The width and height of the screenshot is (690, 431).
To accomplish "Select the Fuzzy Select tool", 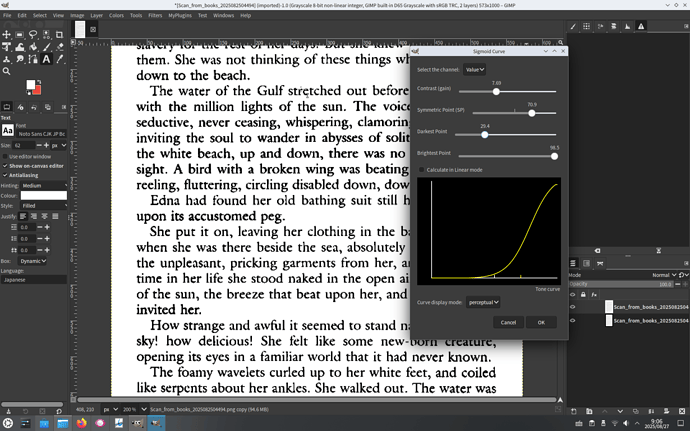I will tap(46, 34).
